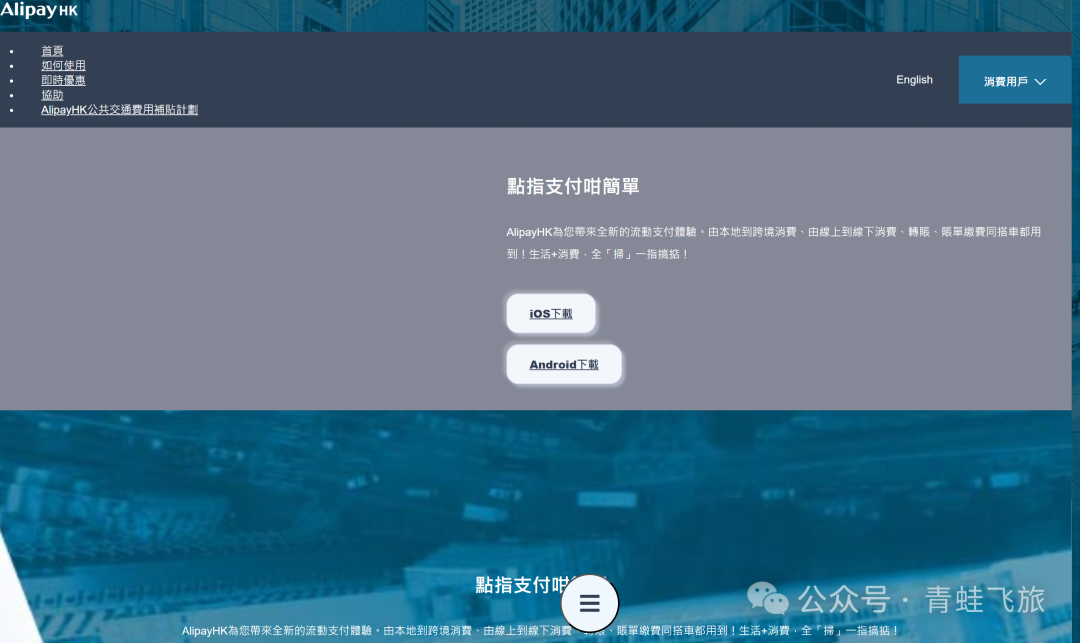Open AlipayHK公共交通費用補貼計劃 link

click(119, 110)
